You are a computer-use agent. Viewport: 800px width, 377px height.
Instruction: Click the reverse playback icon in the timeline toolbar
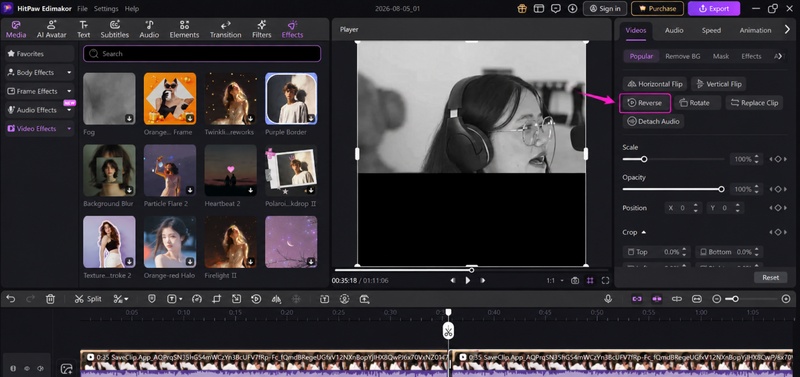(x=257, y=299)
